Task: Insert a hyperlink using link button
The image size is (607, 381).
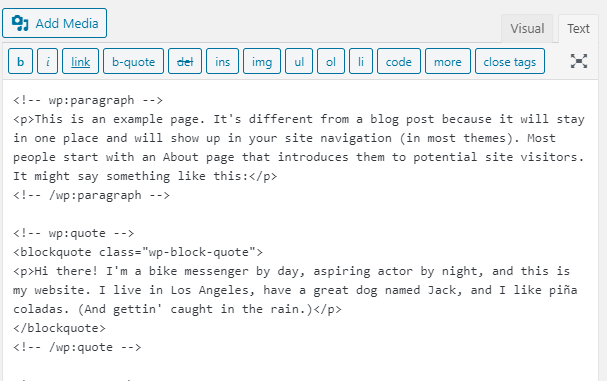Action: (81, 61)
